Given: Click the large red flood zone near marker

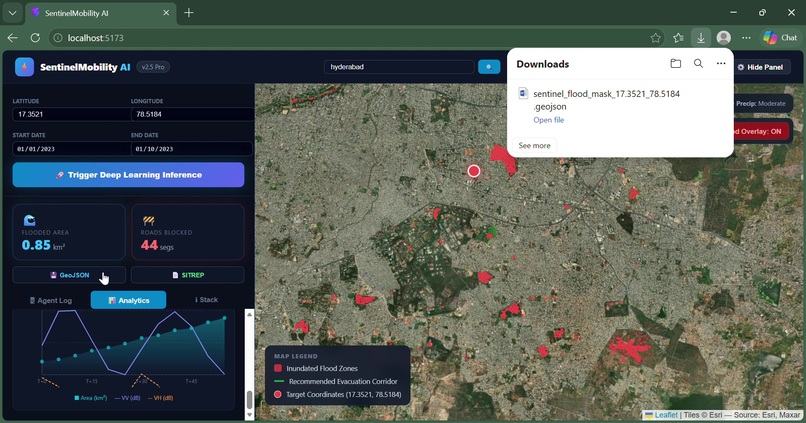Looking at the screenshot, I should (503, 158).
